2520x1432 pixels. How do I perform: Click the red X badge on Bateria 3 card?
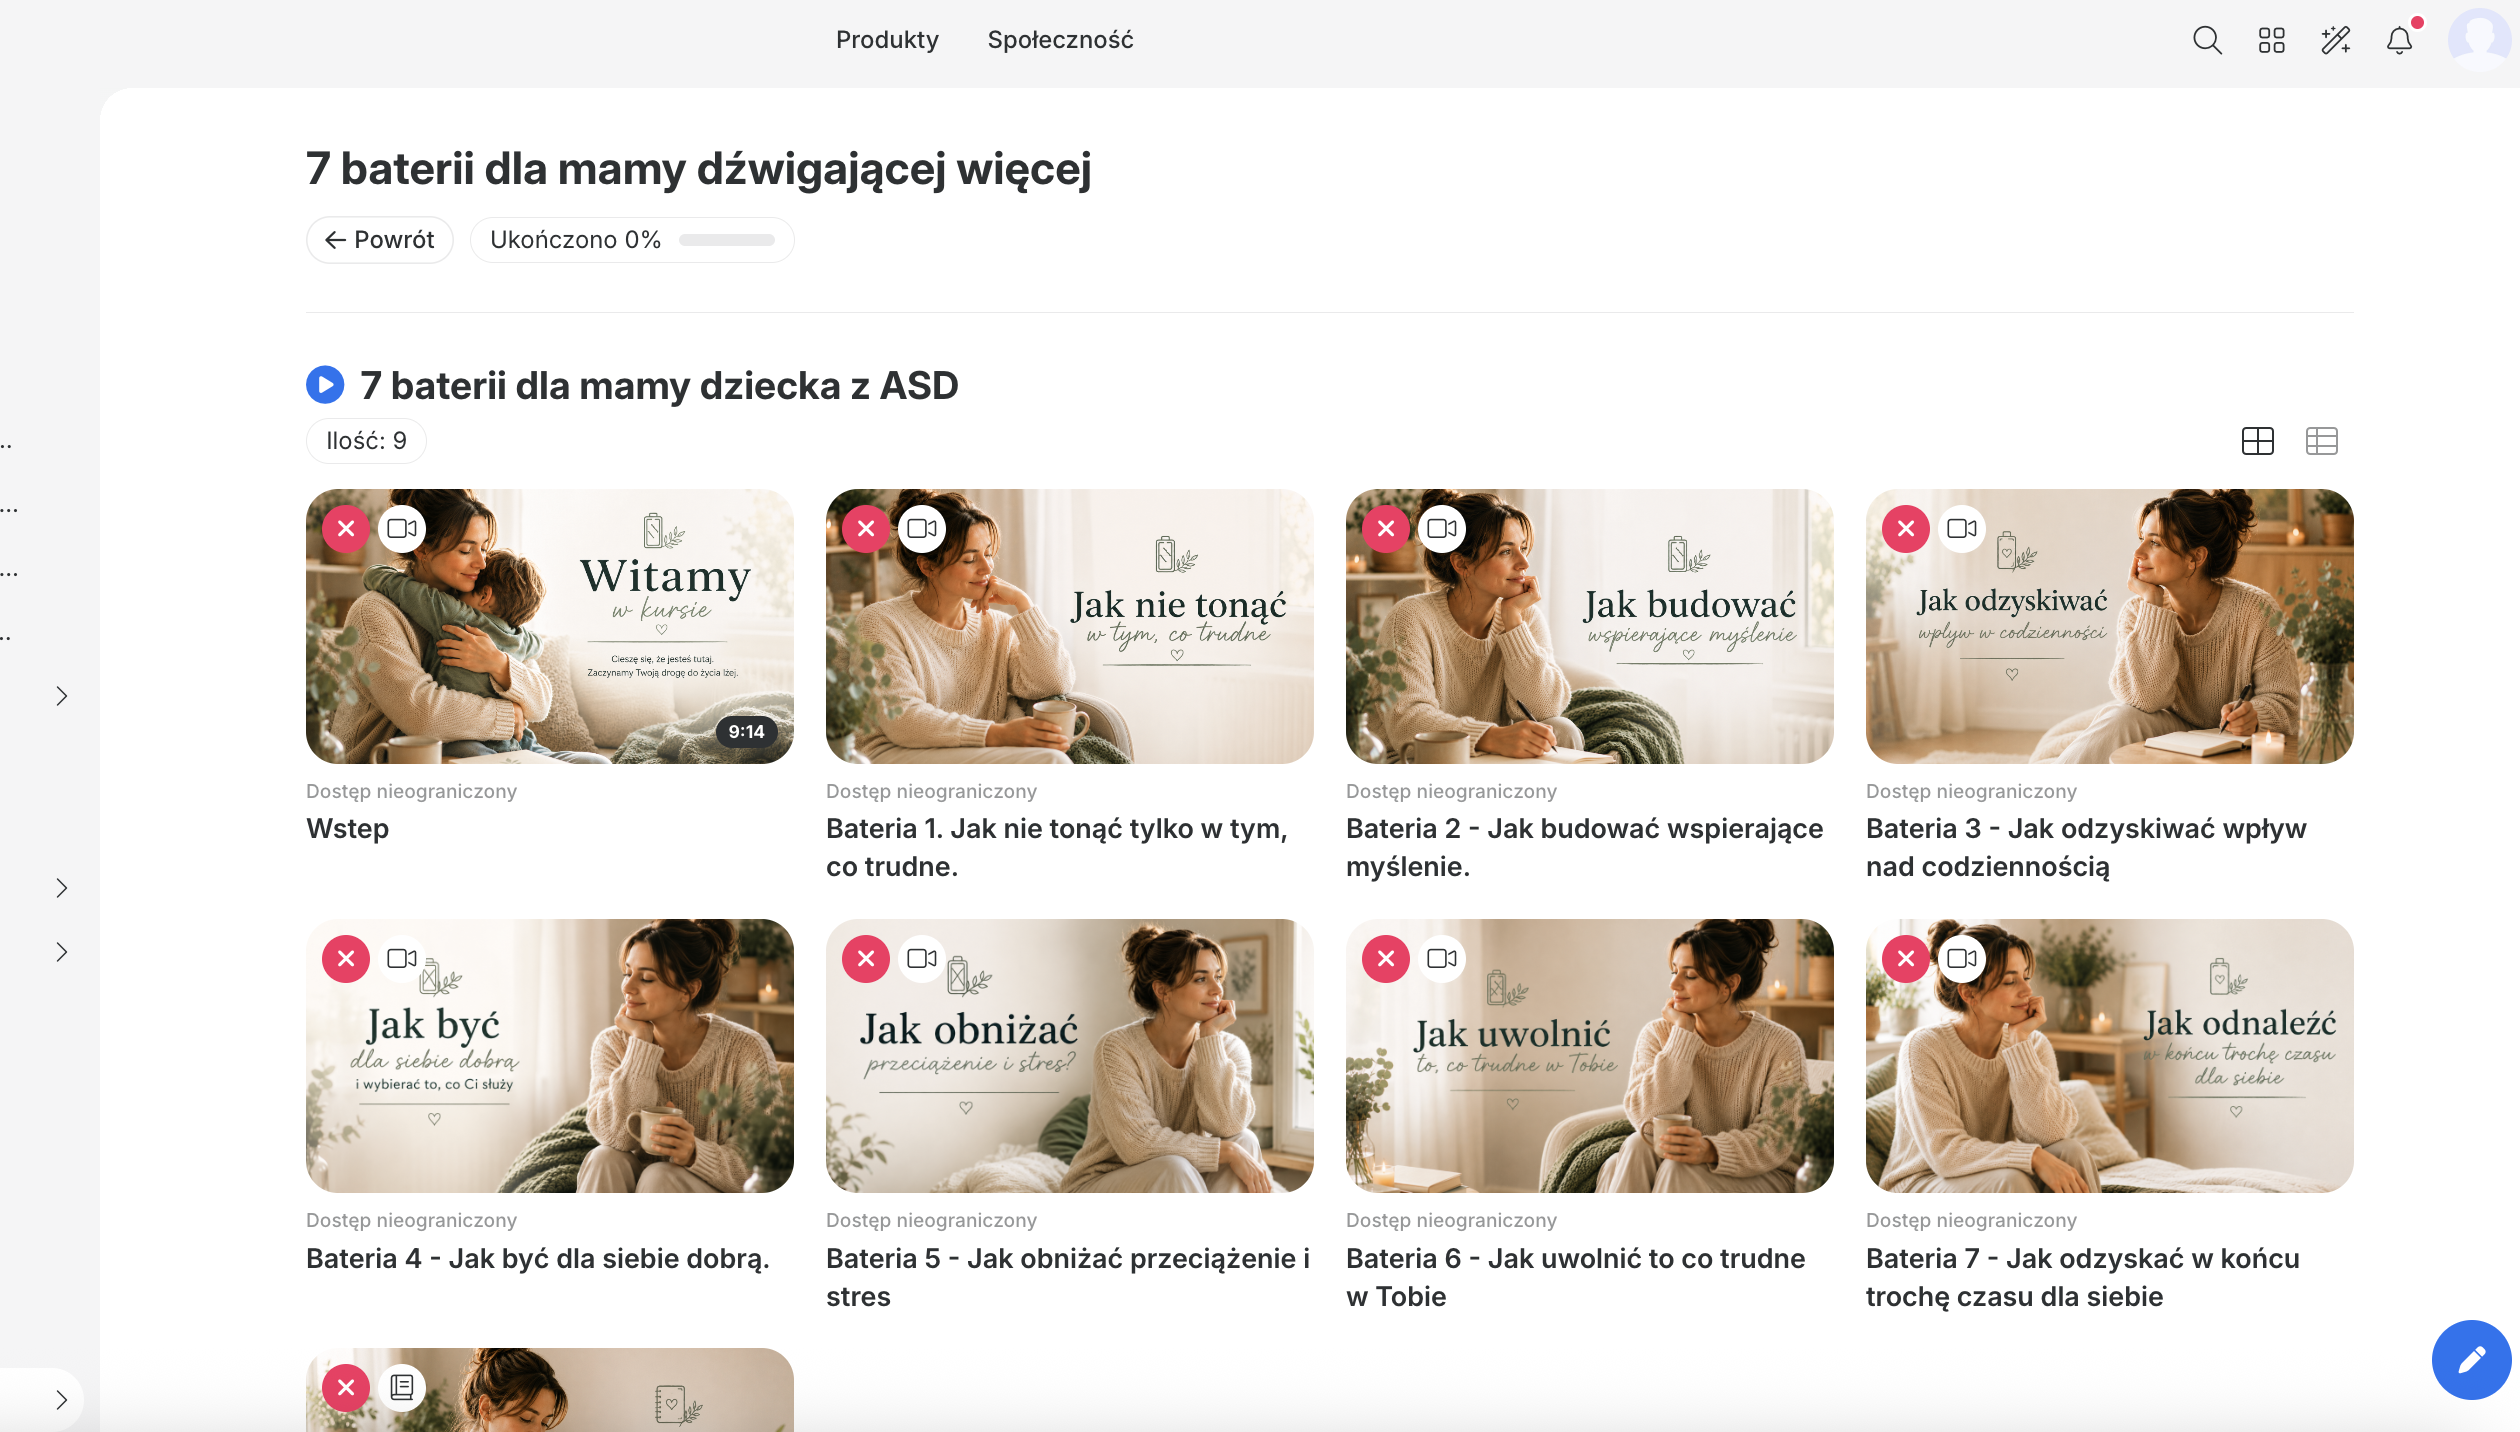pyautogui.click(x=1906, y=528)
